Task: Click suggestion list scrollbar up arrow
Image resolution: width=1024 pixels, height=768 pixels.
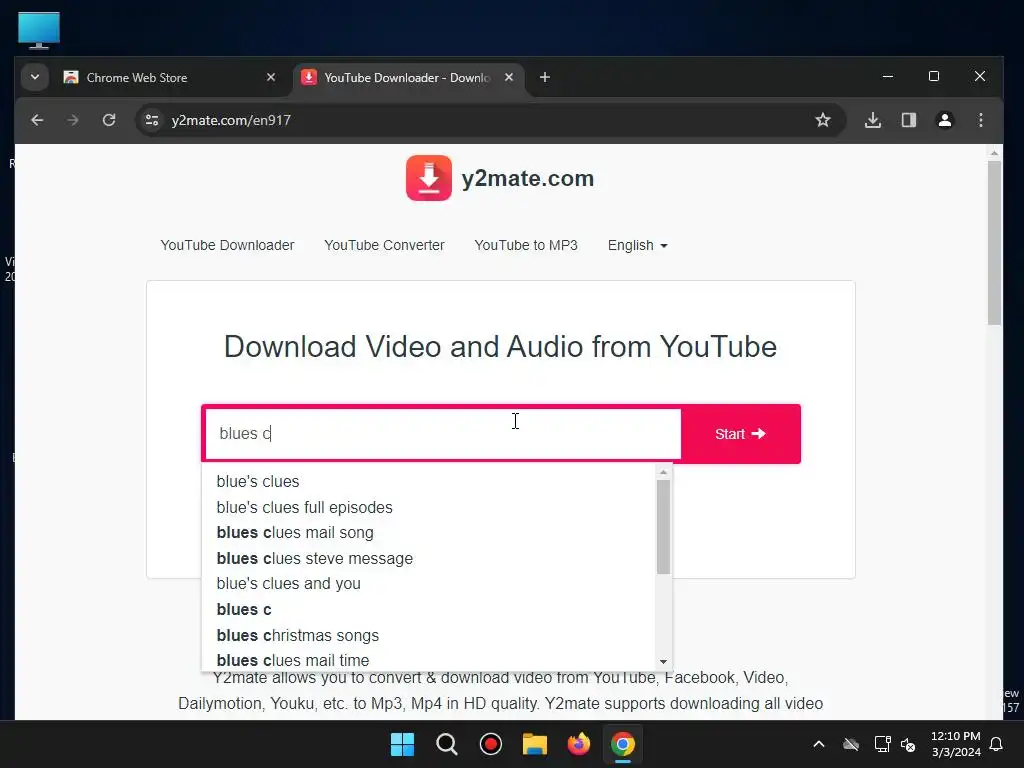Action: 664,472
